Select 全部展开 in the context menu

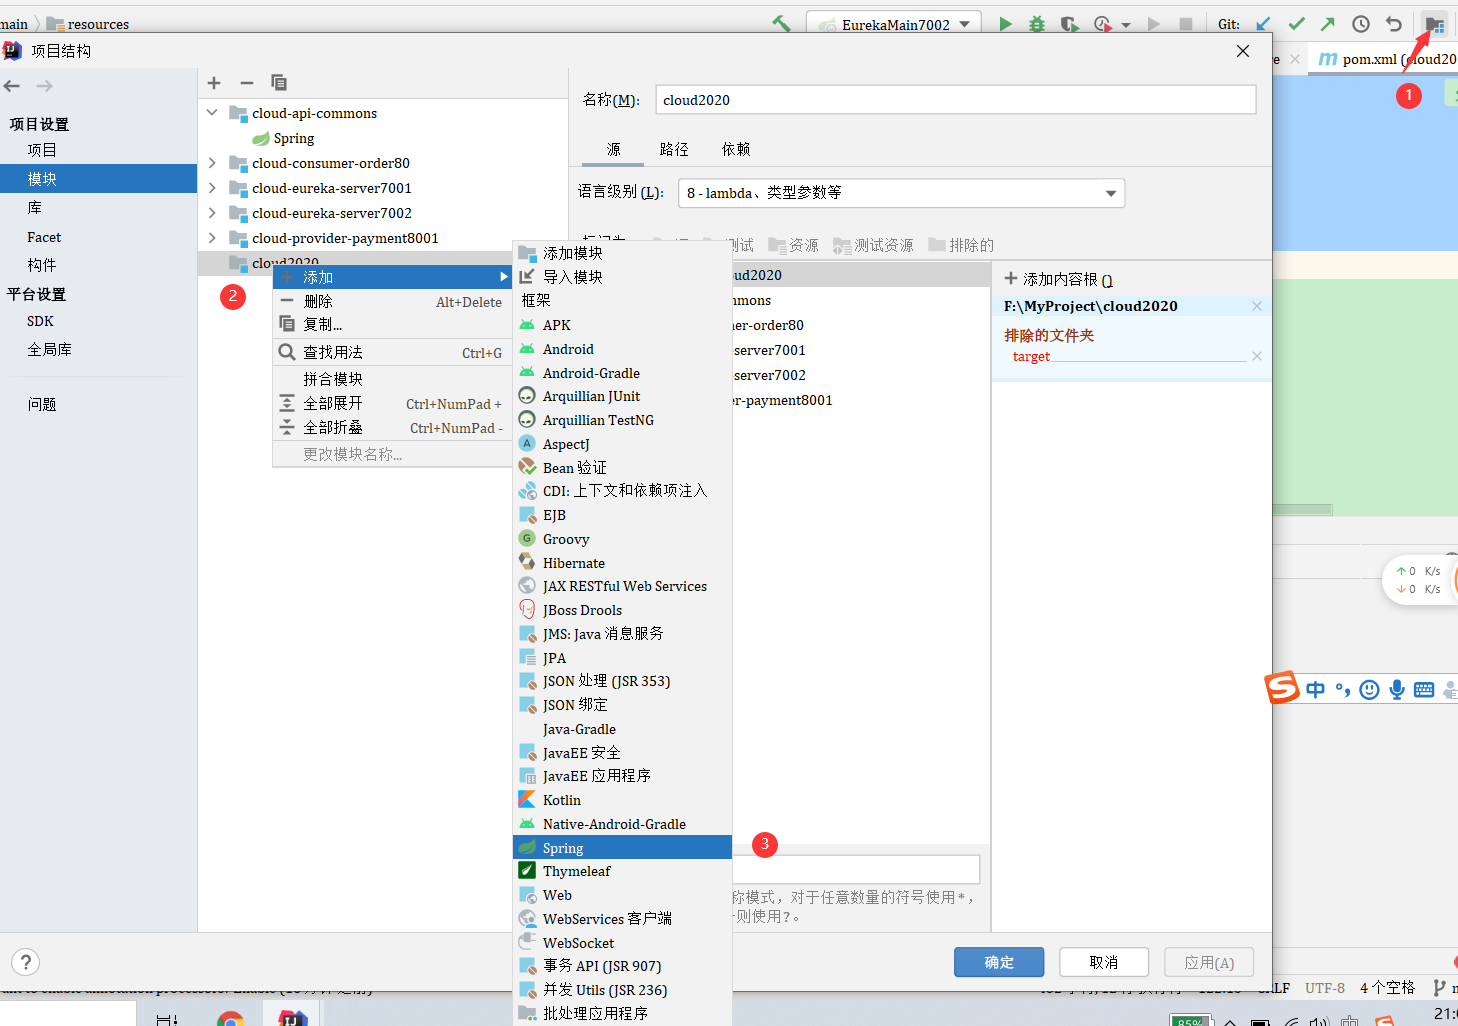tap(392, 403)
